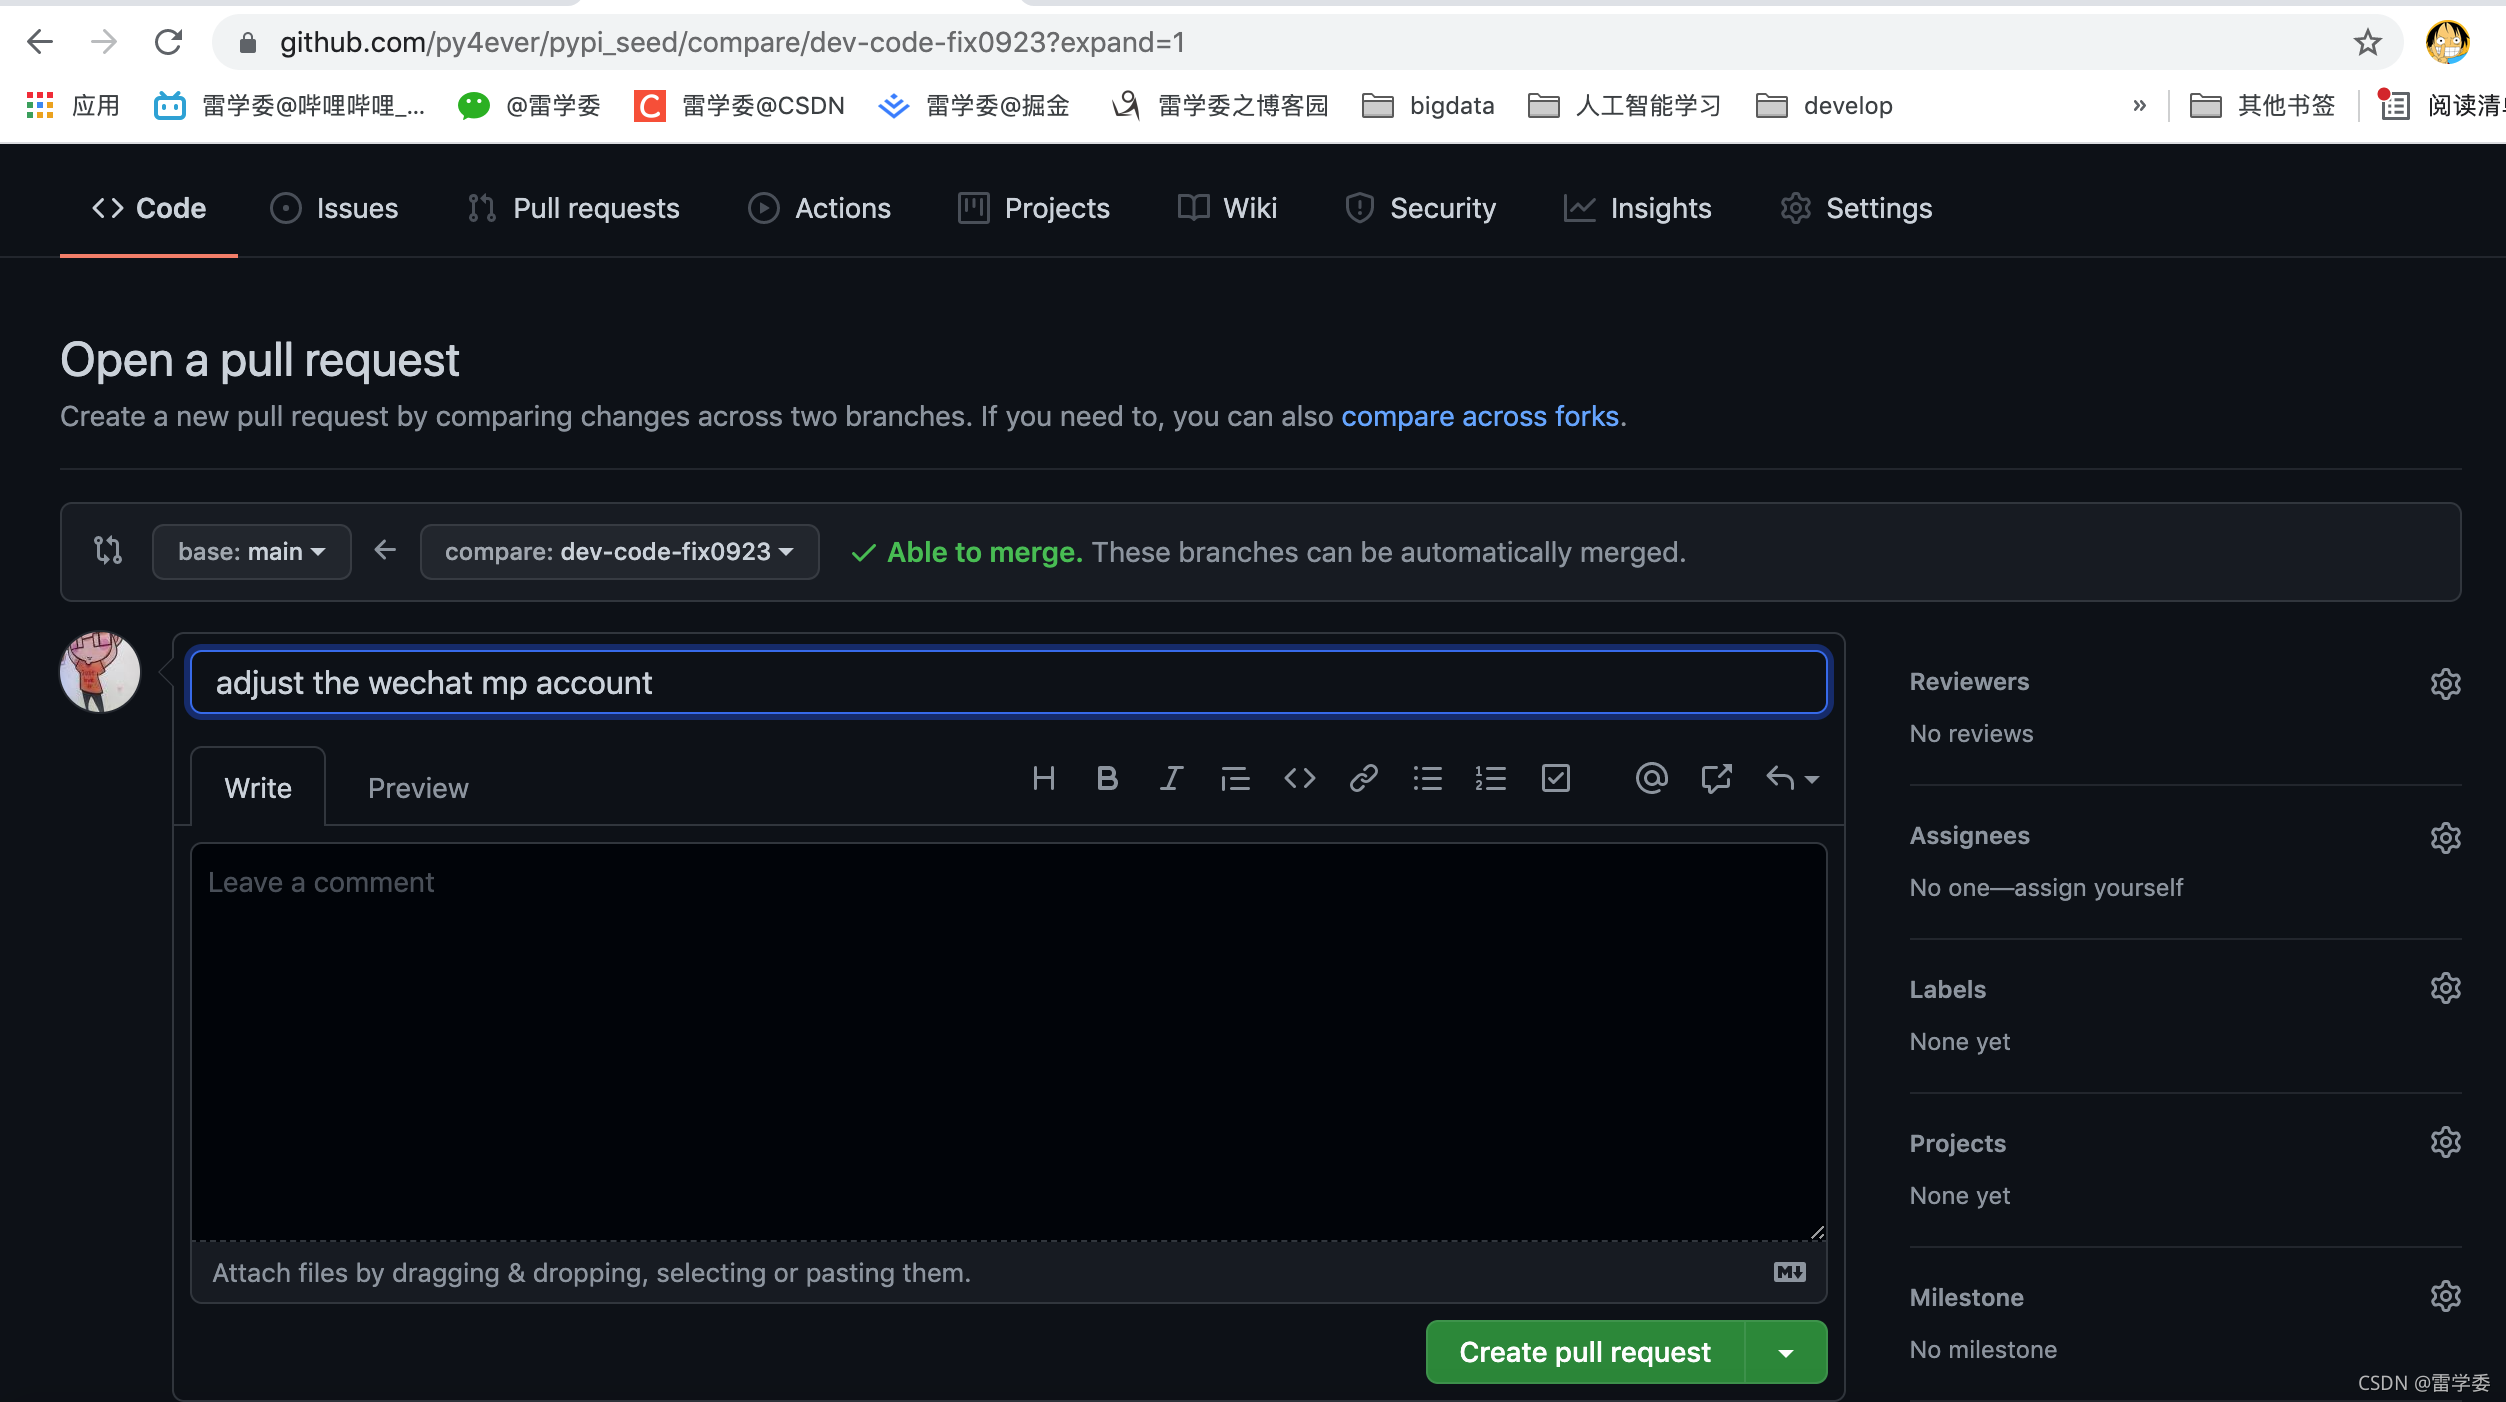Click the pull request title field
This screenshot has height=1402, width=2506.
pos(1008,683)
